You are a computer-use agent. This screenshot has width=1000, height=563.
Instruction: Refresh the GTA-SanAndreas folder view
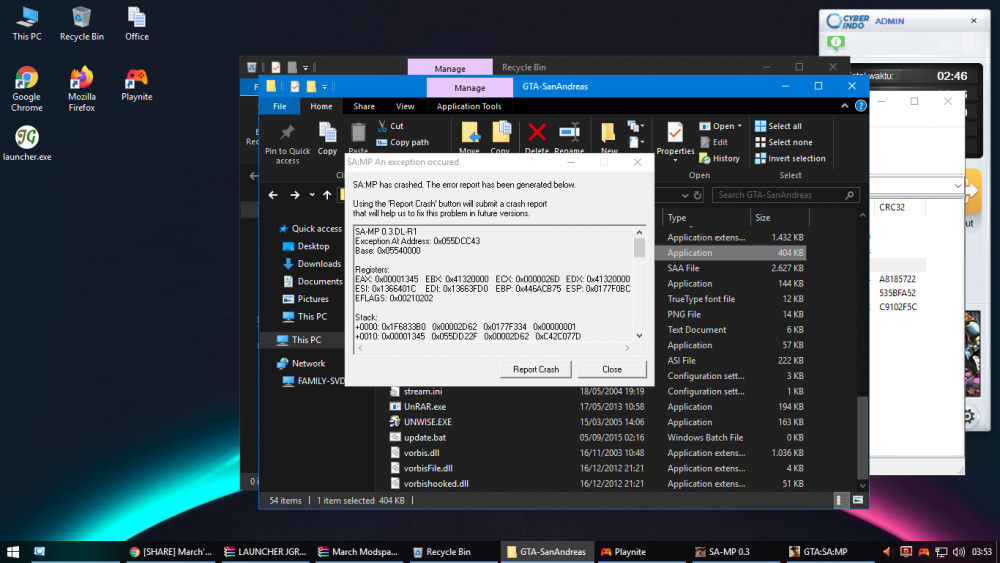pos(698,195)
